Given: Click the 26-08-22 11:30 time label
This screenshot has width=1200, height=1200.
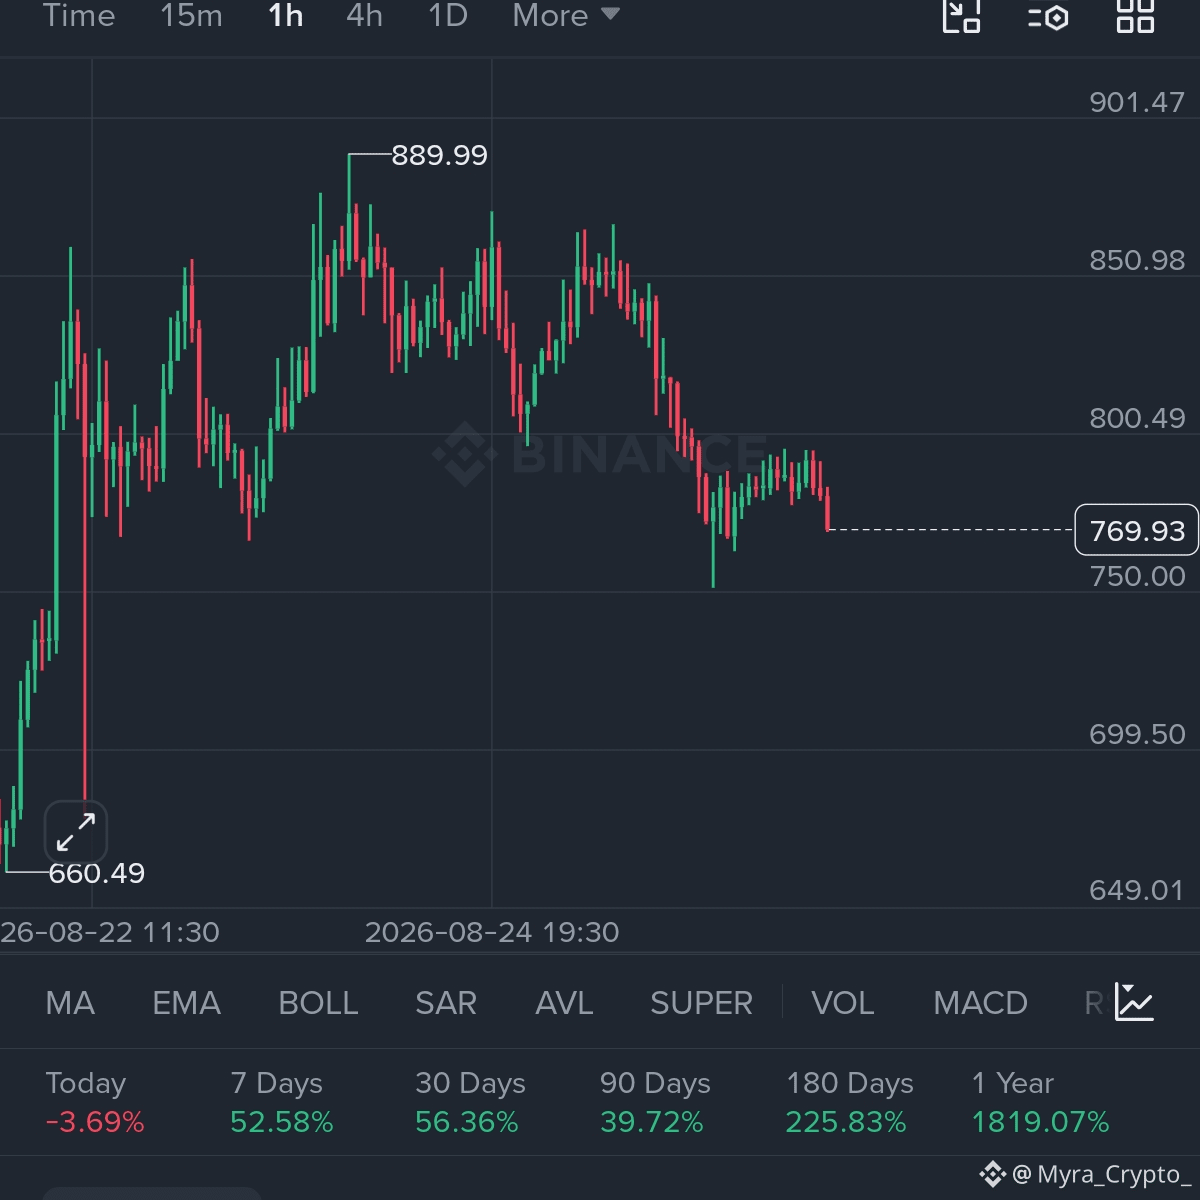Looking at the screenshot, I should click(x=110, y=932).
